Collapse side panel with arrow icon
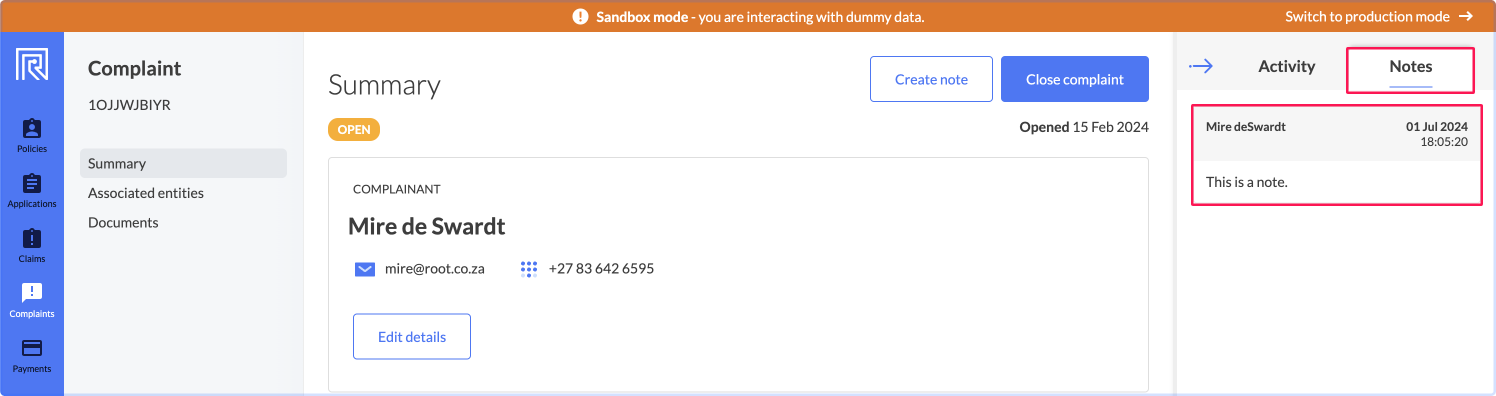 click(1201, 67)
